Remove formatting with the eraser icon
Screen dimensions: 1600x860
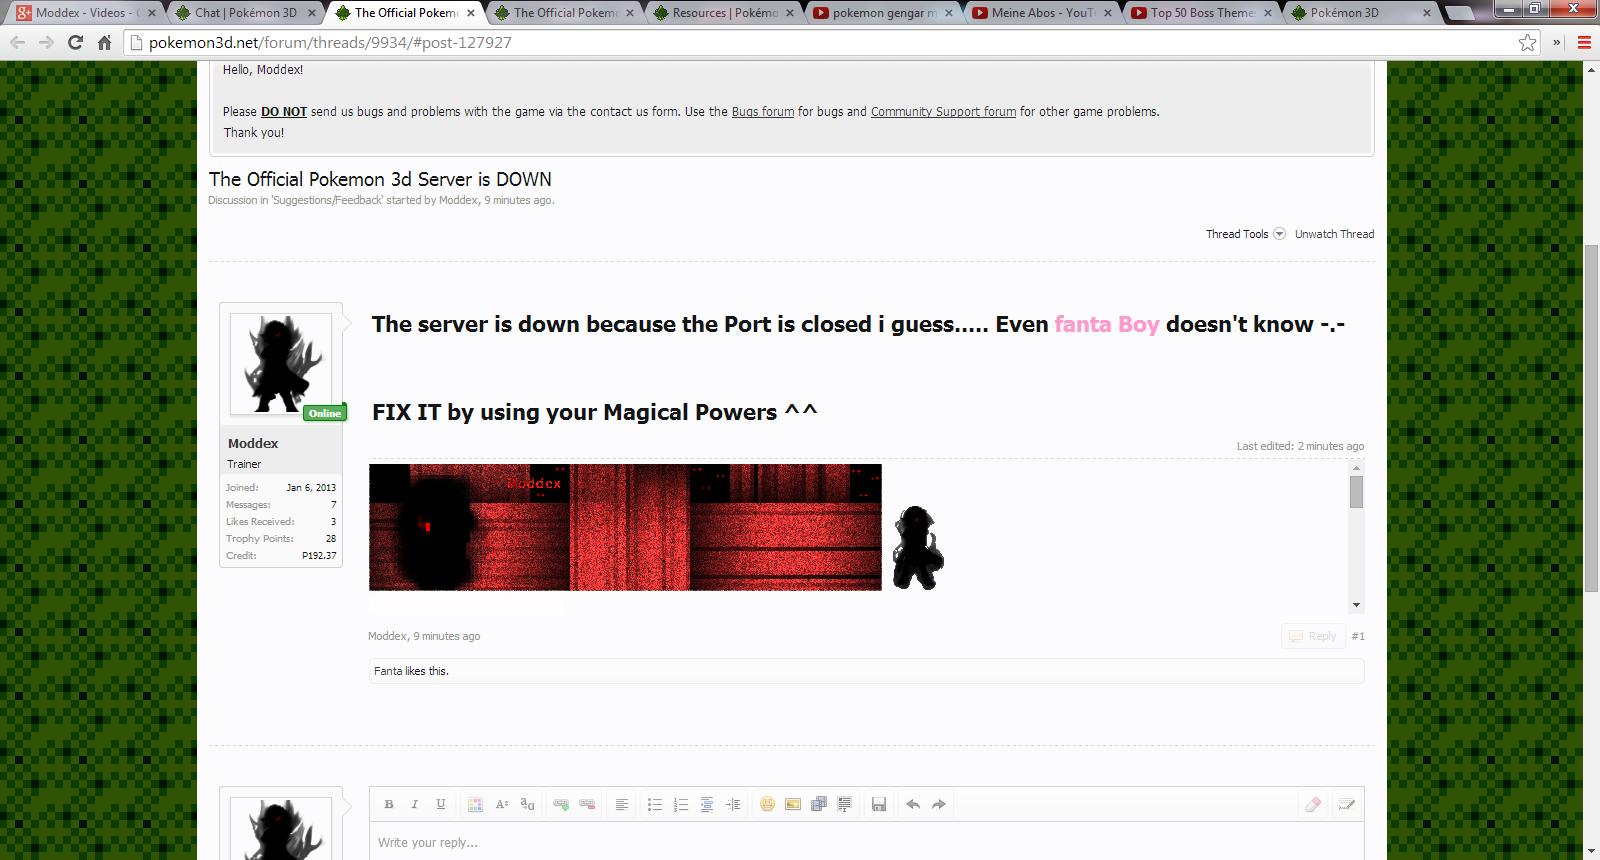pos(1313,804)
